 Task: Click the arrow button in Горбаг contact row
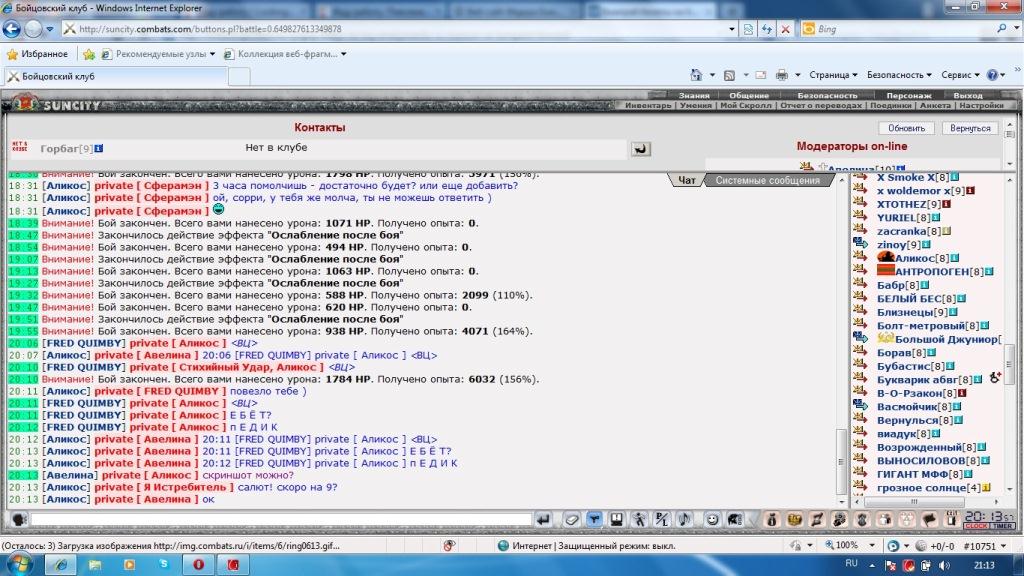641,149
